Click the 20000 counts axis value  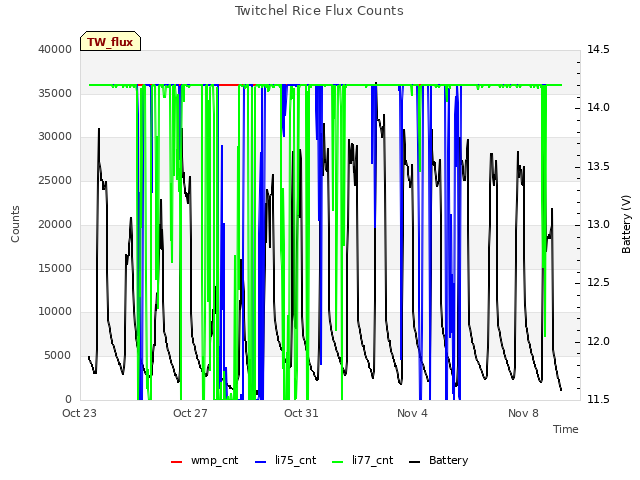click(55, 224)
